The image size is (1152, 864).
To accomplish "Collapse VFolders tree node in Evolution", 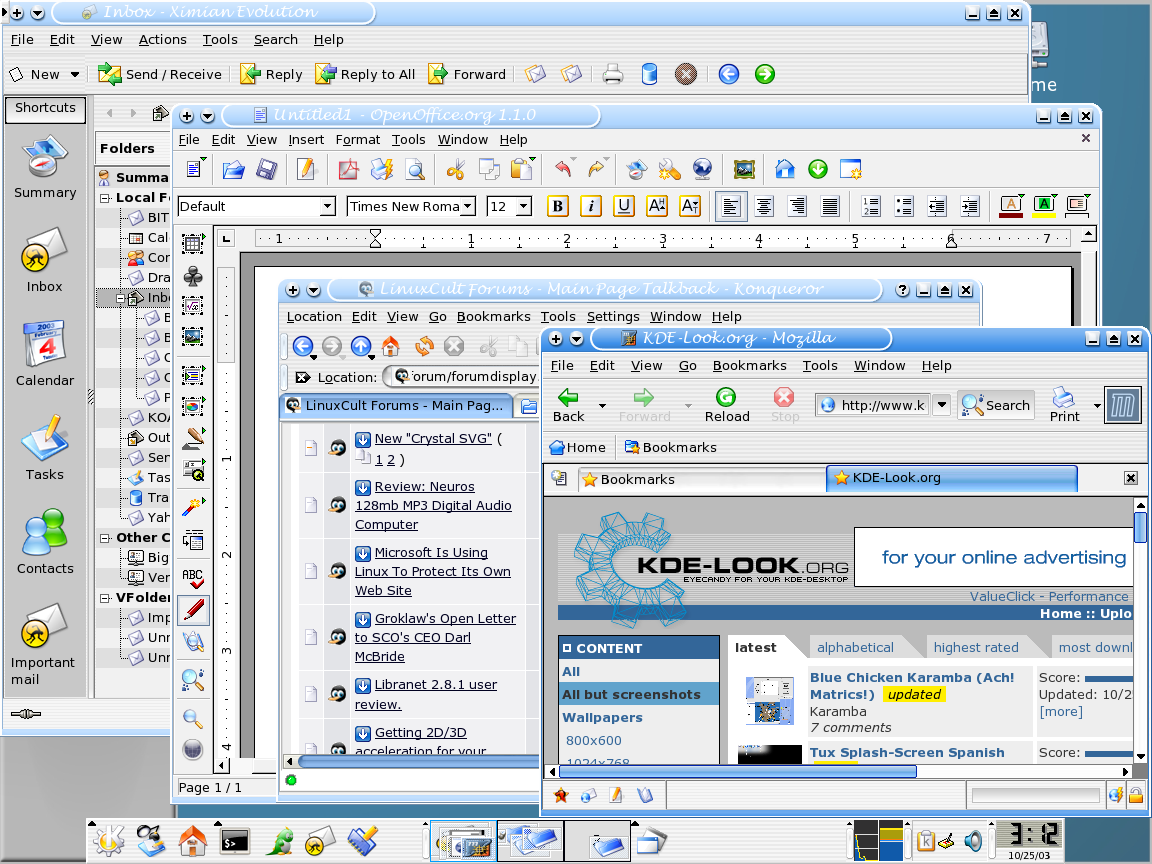I will point(105,598).
